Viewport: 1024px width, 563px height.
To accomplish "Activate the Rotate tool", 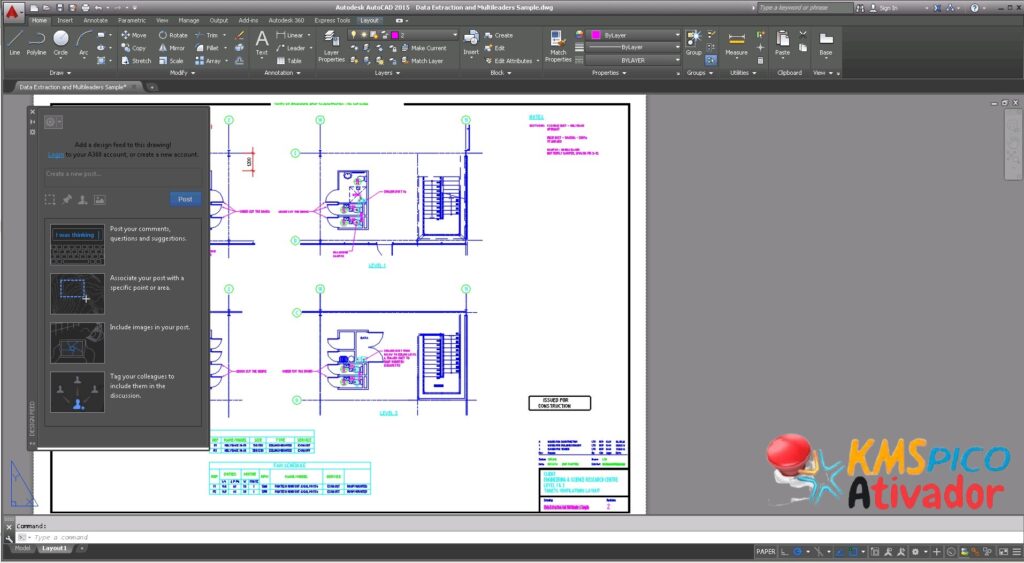I will [173, 35].
